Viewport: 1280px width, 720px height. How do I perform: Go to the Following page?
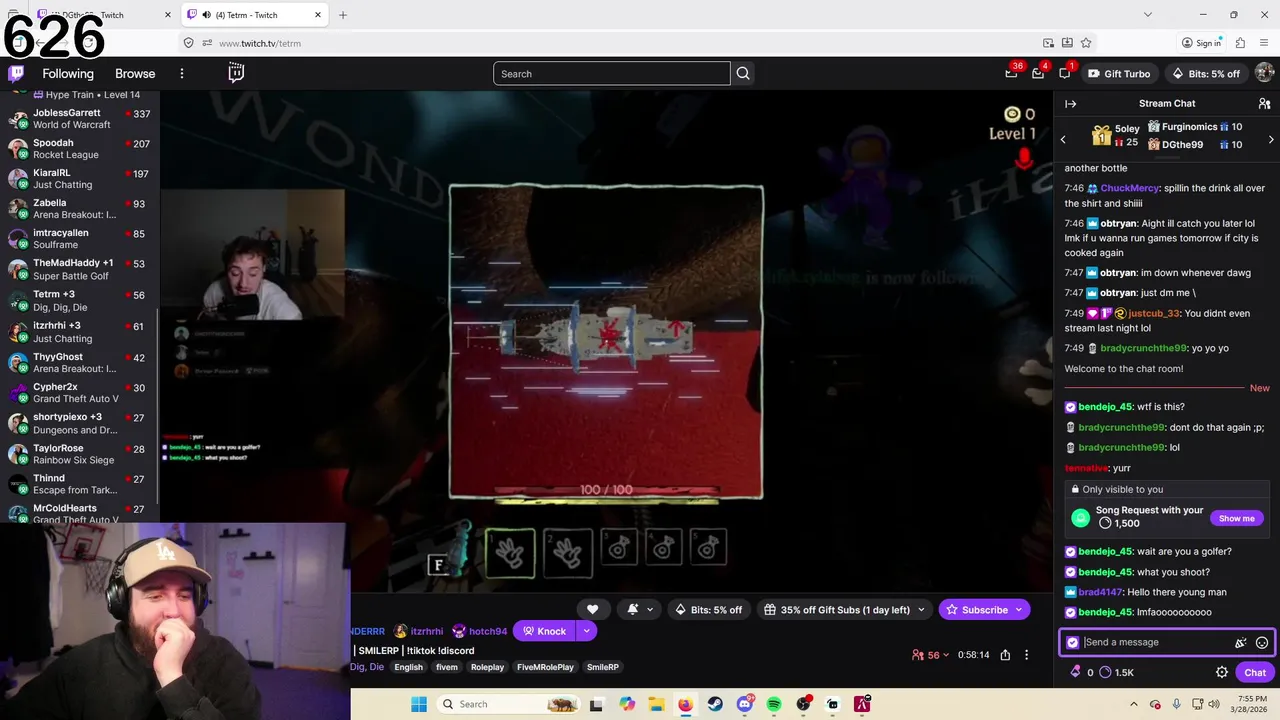(x=68, y=73)
